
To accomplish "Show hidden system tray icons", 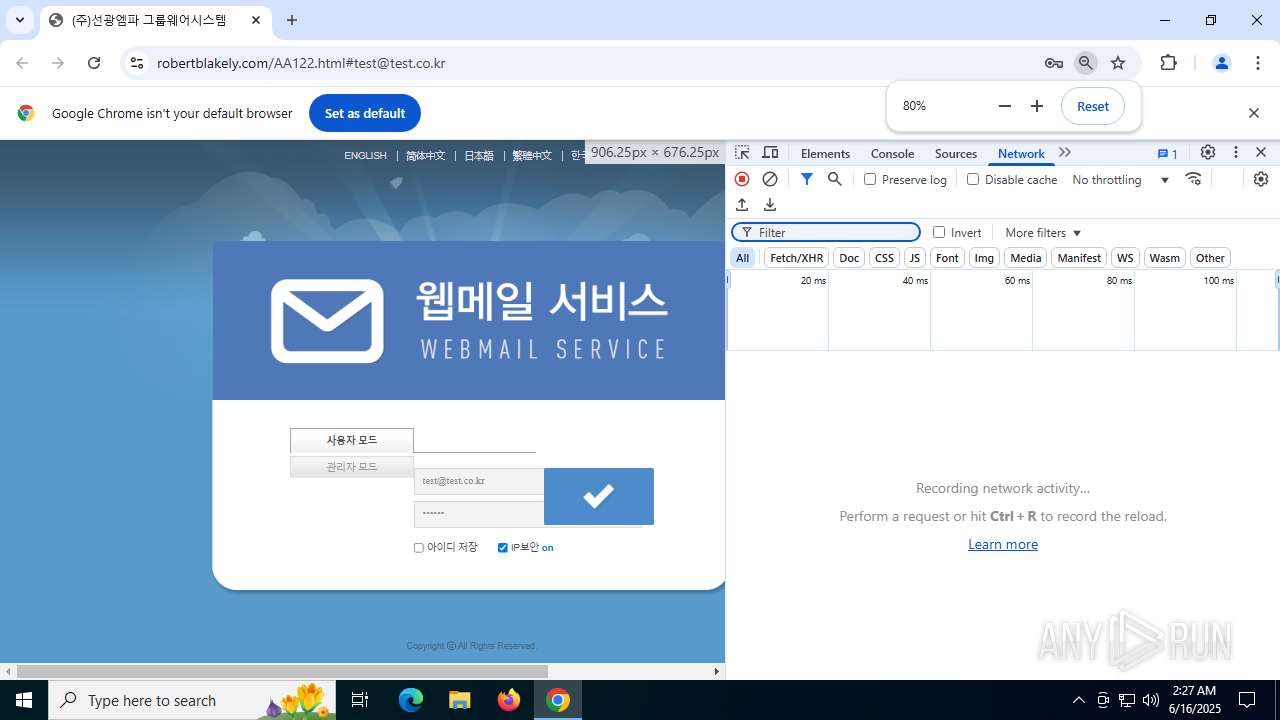I will (1078, 700).
